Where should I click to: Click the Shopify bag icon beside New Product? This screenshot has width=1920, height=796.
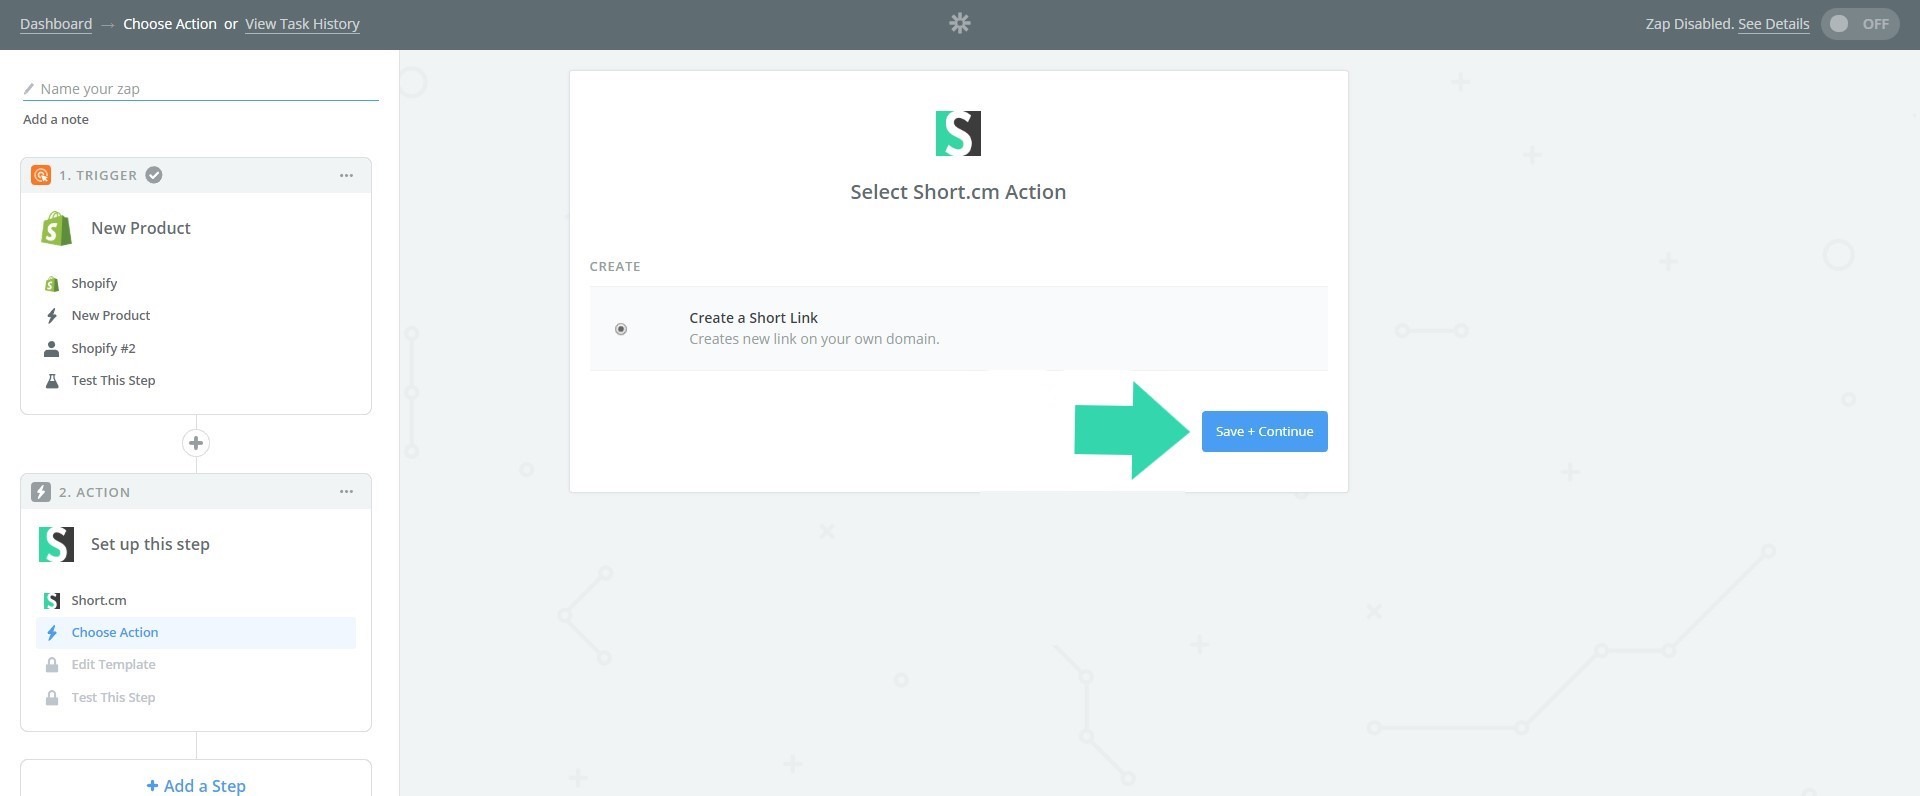pyautogui.click(x=57, y=228)
